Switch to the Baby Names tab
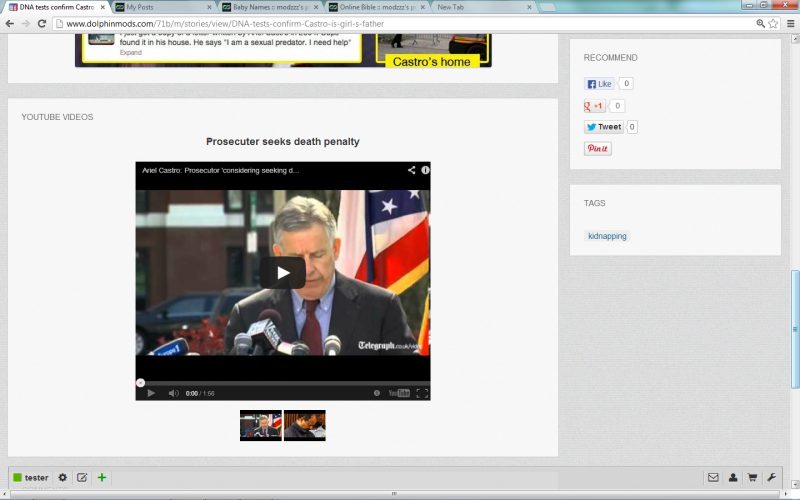 [269, 7]
